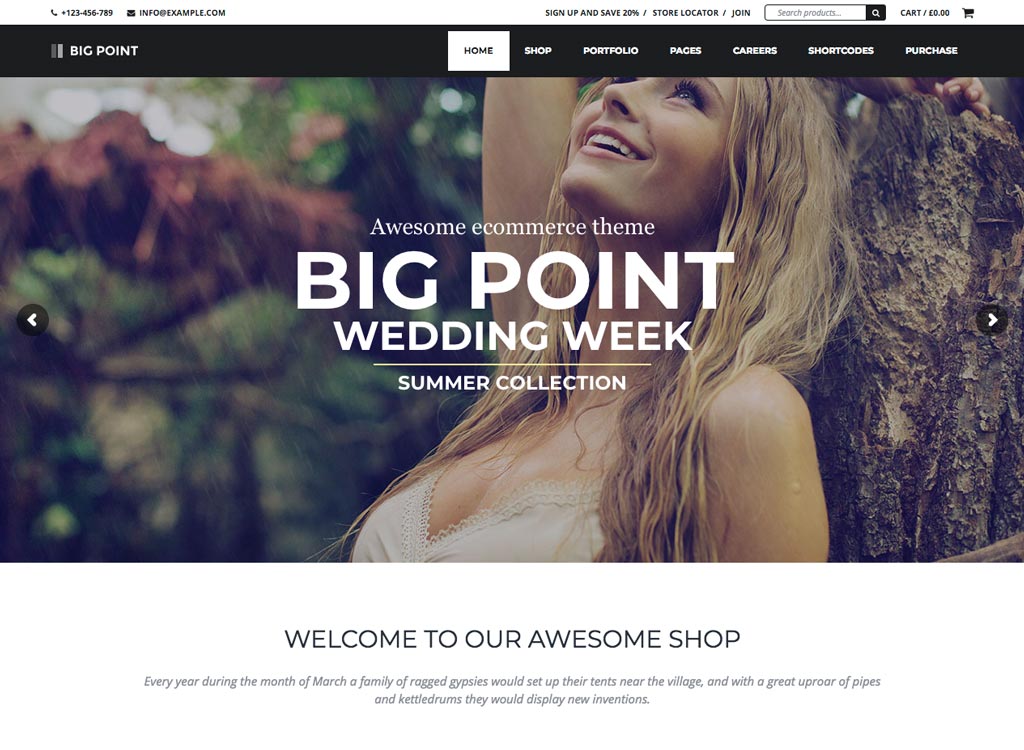Image resolution: width=1024 pixels, height=750 pixels.
Task: Open the Store Locator link
Action: pos(685,12)
